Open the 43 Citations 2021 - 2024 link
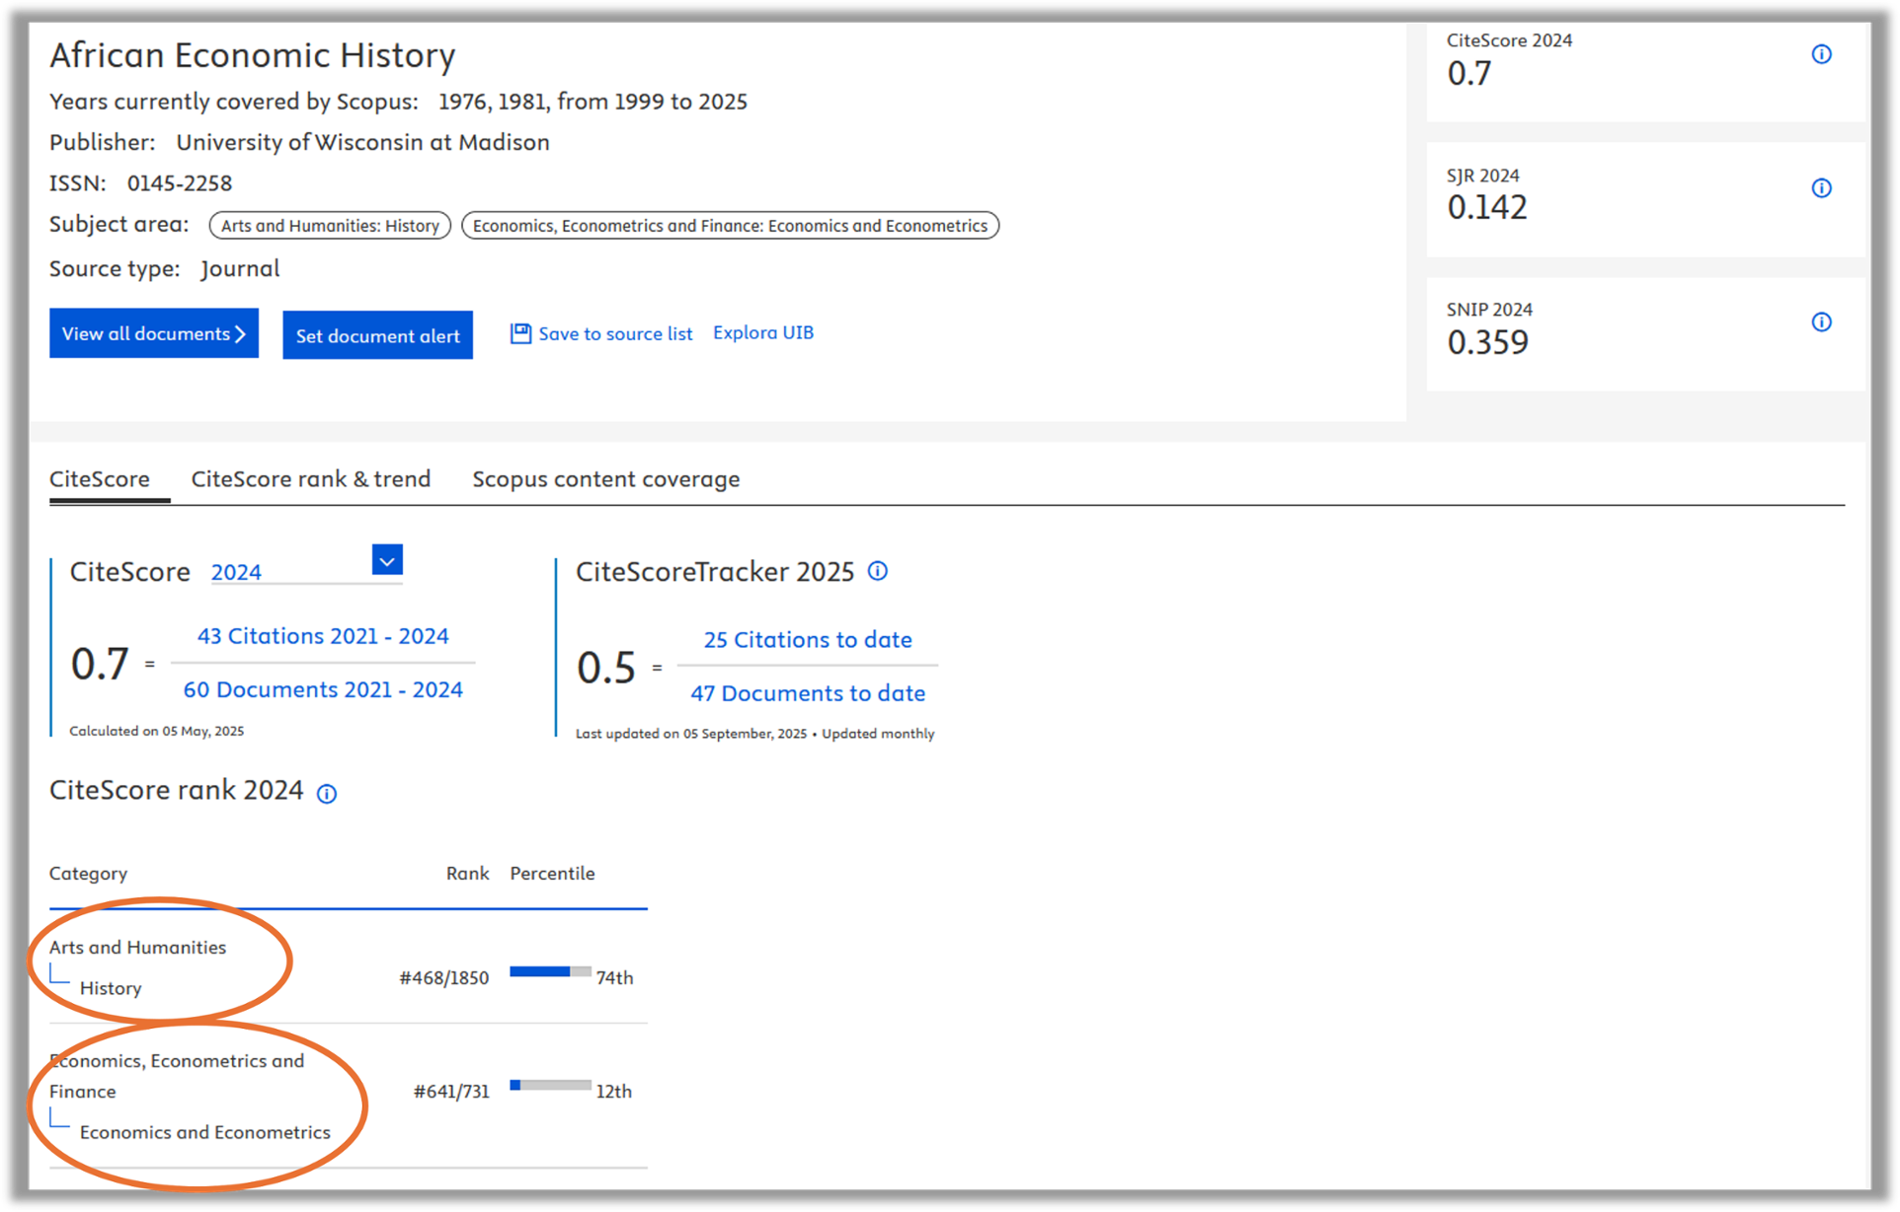Image resolution: width=1900 pixels, height=1212 pixels. [x=322, y=636]
